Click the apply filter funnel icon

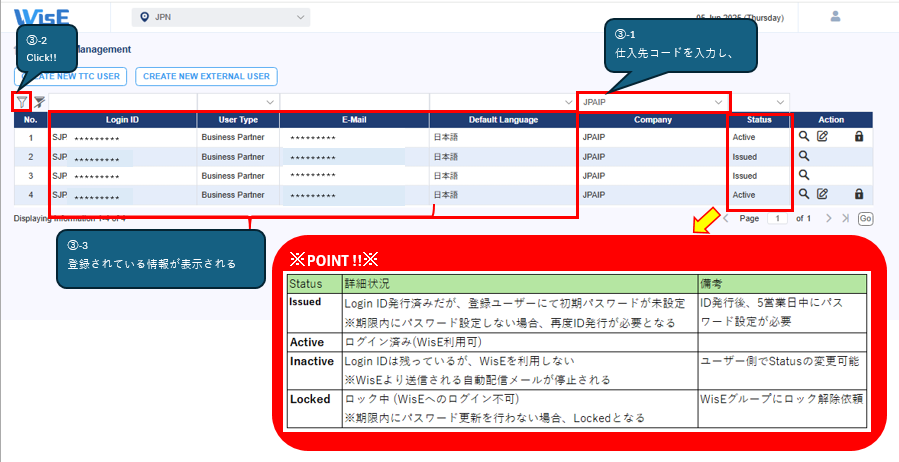click(x=22, y=102)
